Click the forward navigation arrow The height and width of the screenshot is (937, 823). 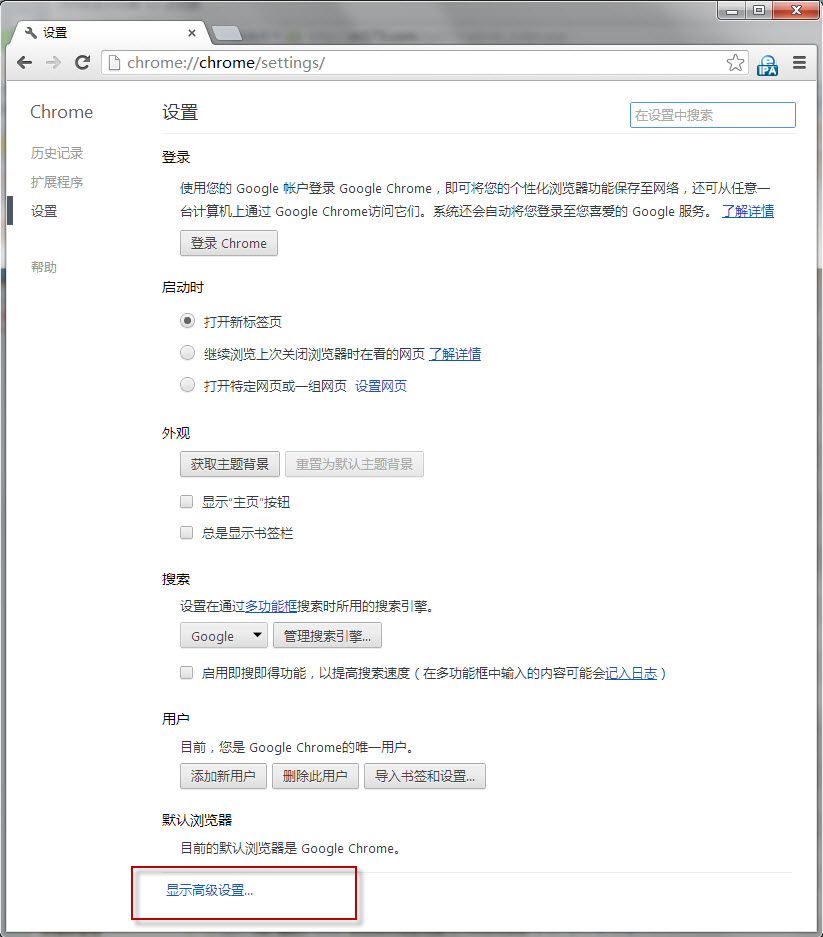[53, 63]
